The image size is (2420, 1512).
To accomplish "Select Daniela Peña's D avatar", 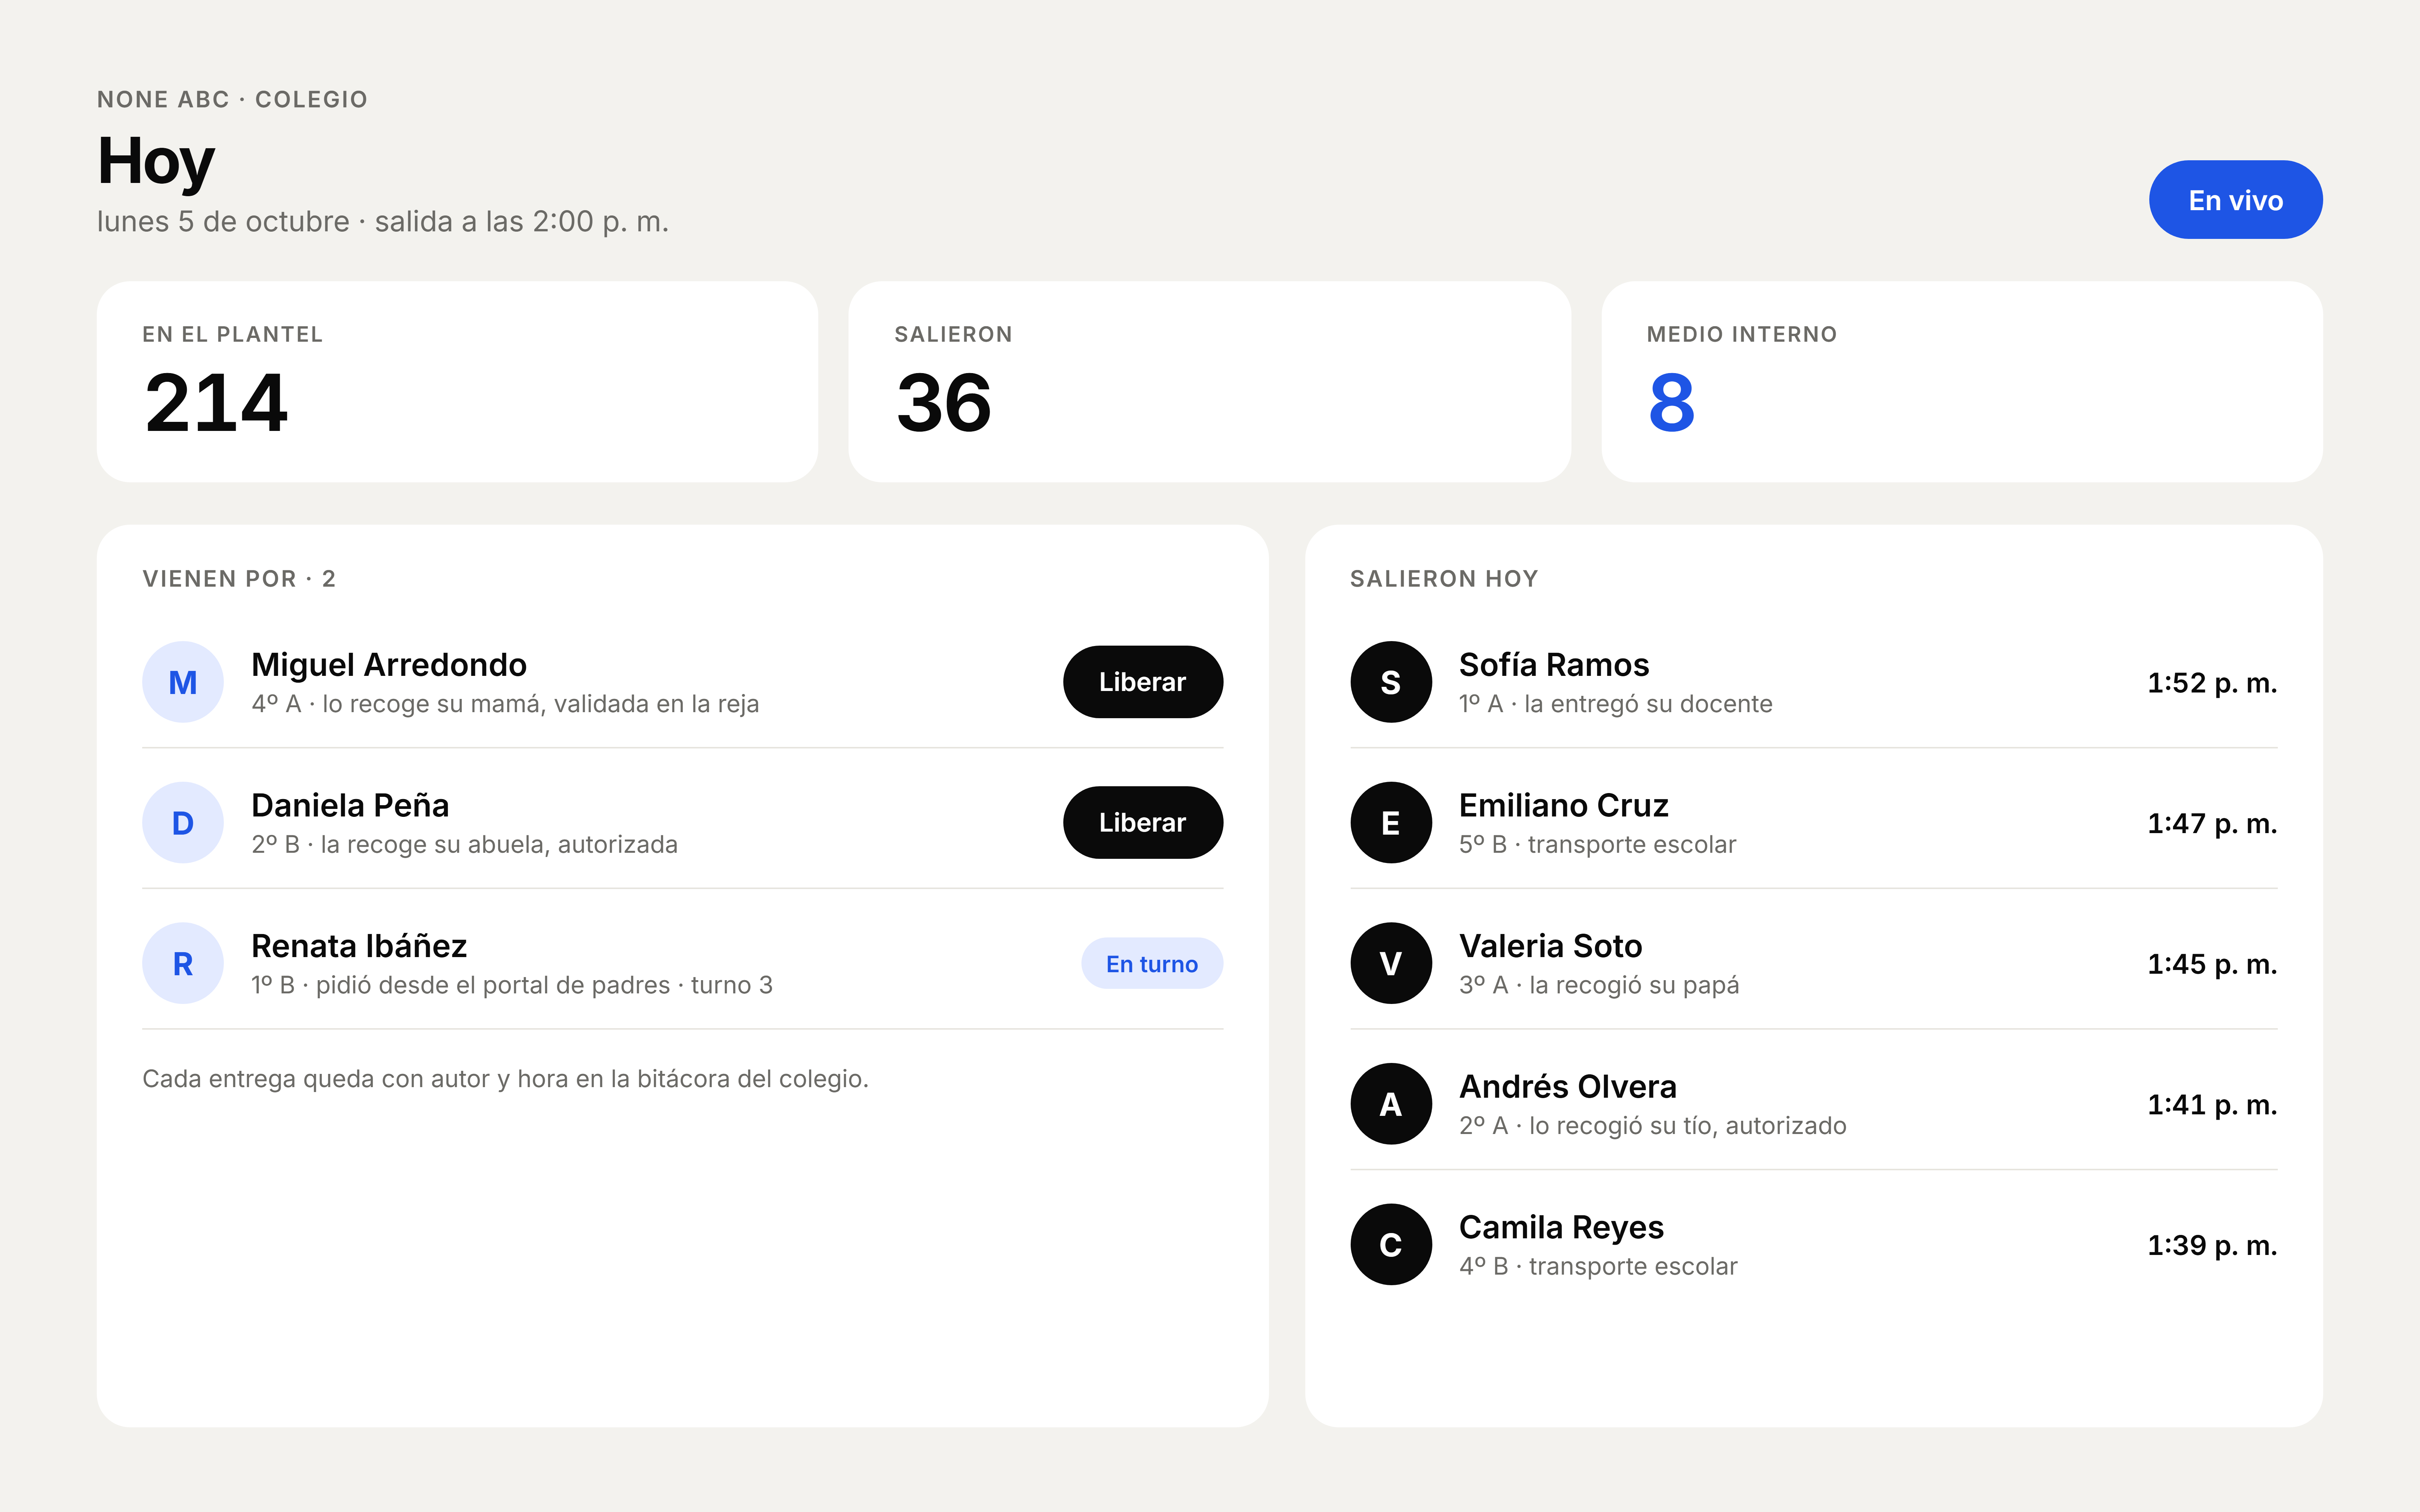I will coord(183,822).
